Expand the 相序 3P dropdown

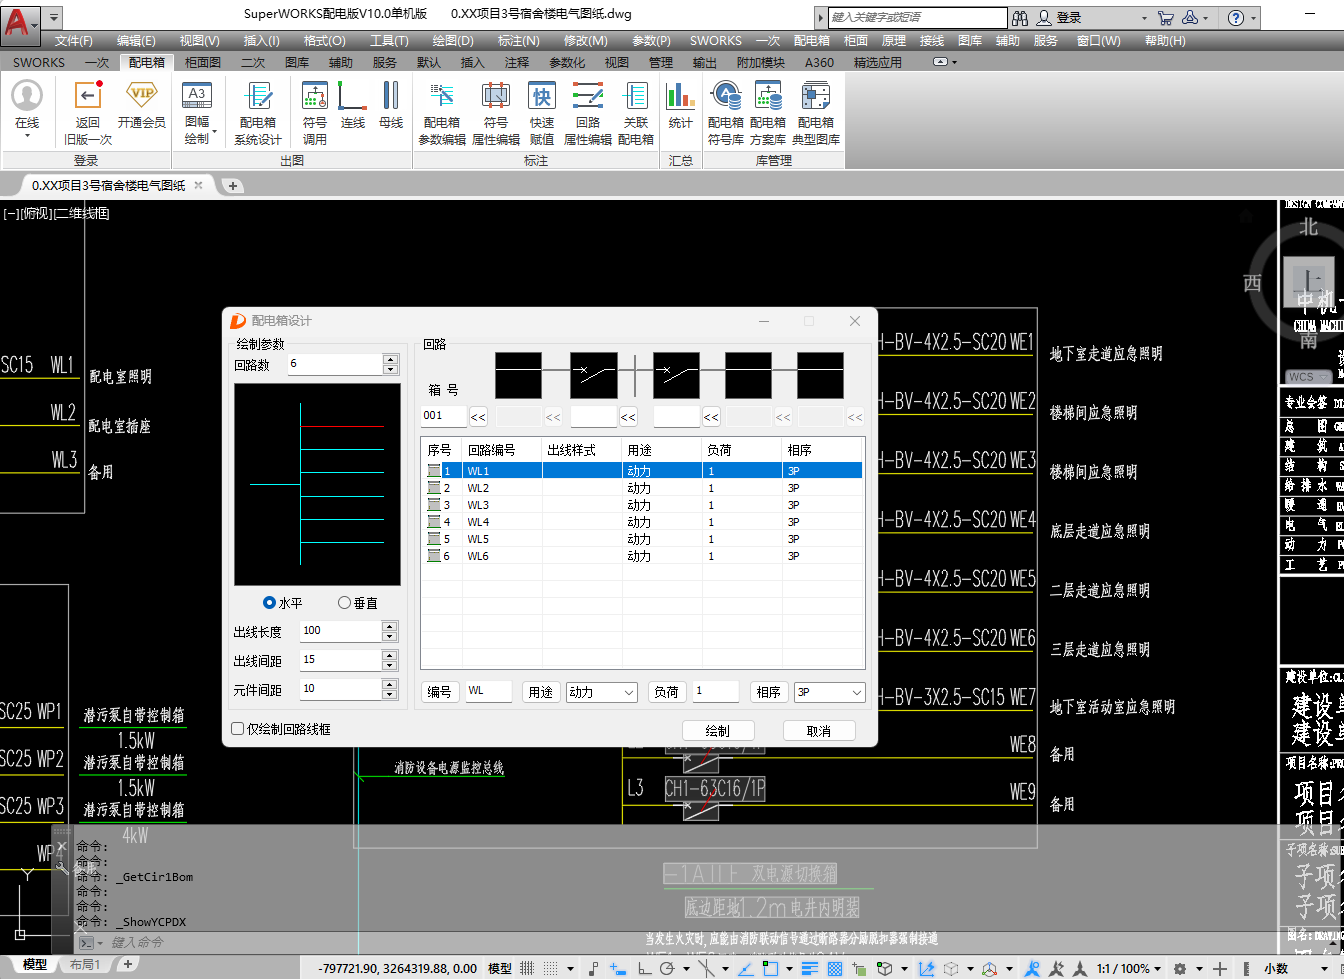click(856, 692)
